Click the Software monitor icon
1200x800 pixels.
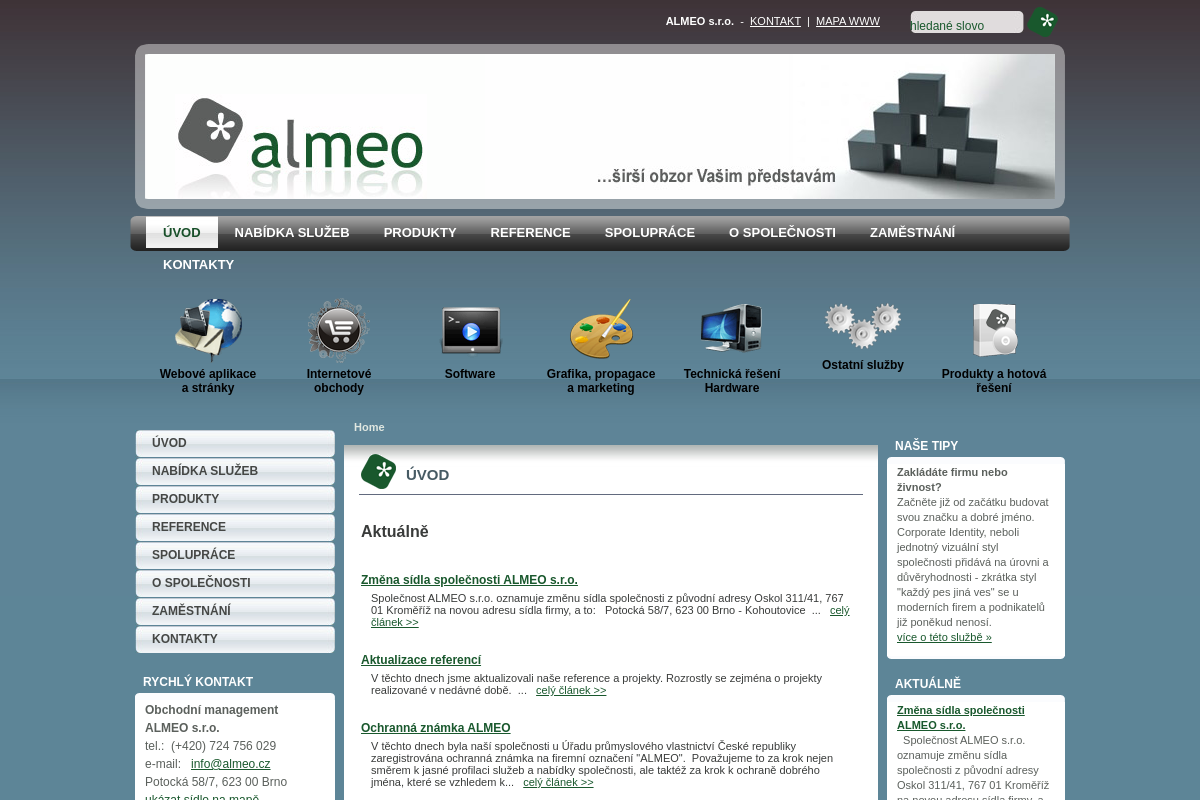pyautogui.click(x=470, y=330)
